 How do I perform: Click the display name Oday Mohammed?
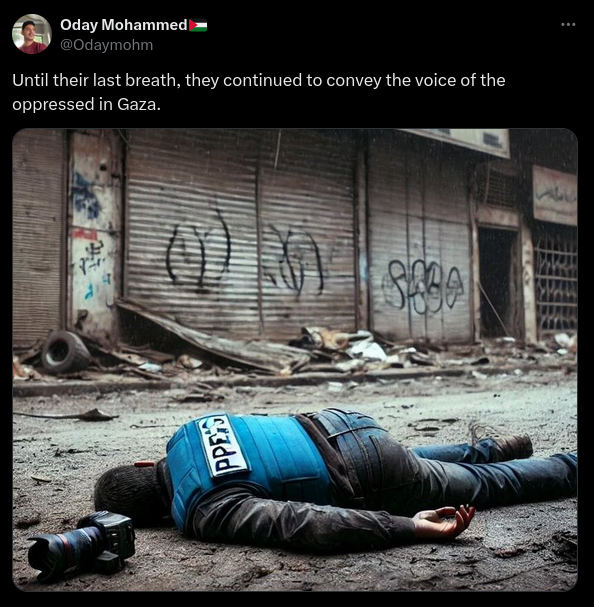[124, 25]
